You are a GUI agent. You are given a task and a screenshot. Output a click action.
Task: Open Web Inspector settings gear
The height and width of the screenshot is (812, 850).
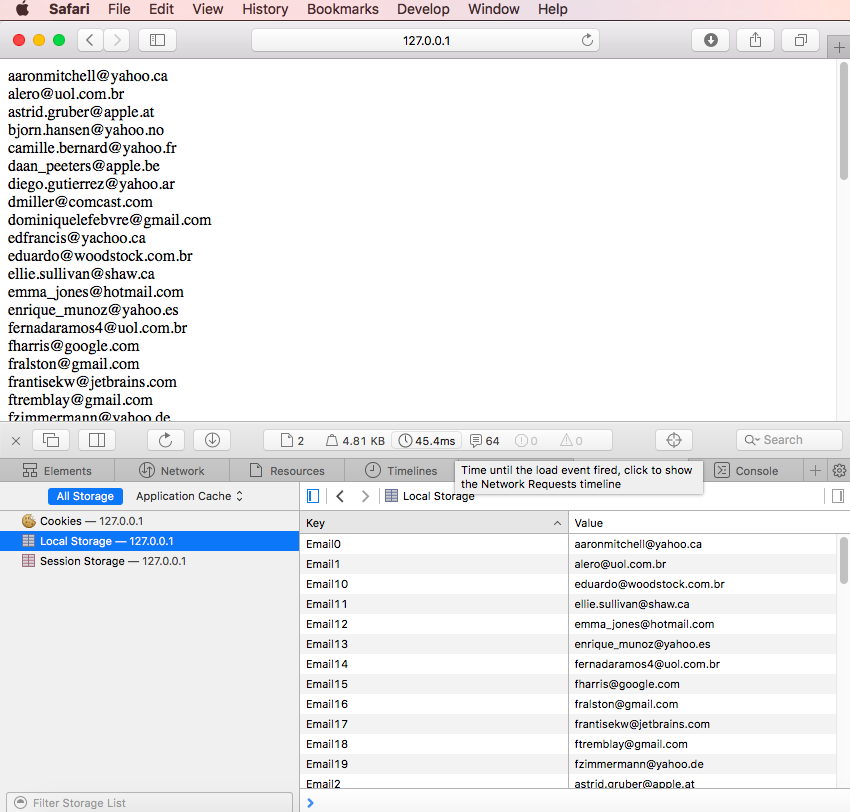pyautogui.click(x=839, y=471)
